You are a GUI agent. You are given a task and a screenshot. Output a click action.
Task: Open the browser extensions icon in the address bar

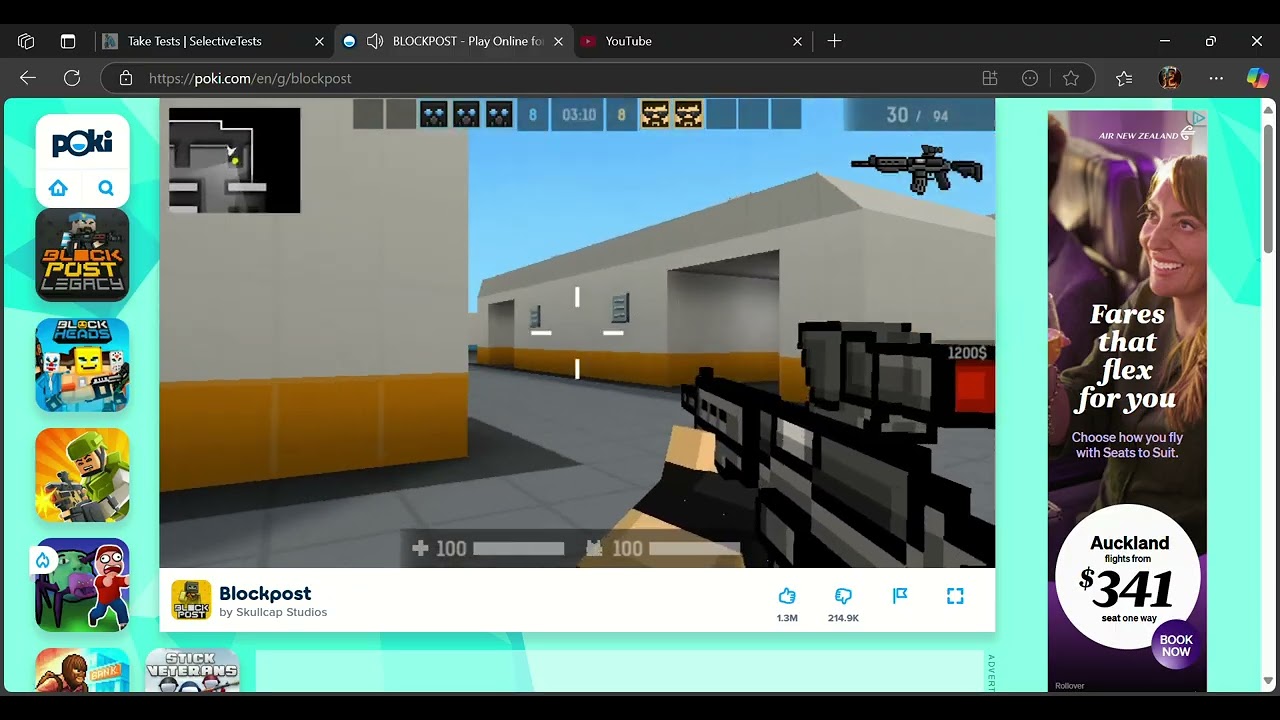click(x=990, y=78)
